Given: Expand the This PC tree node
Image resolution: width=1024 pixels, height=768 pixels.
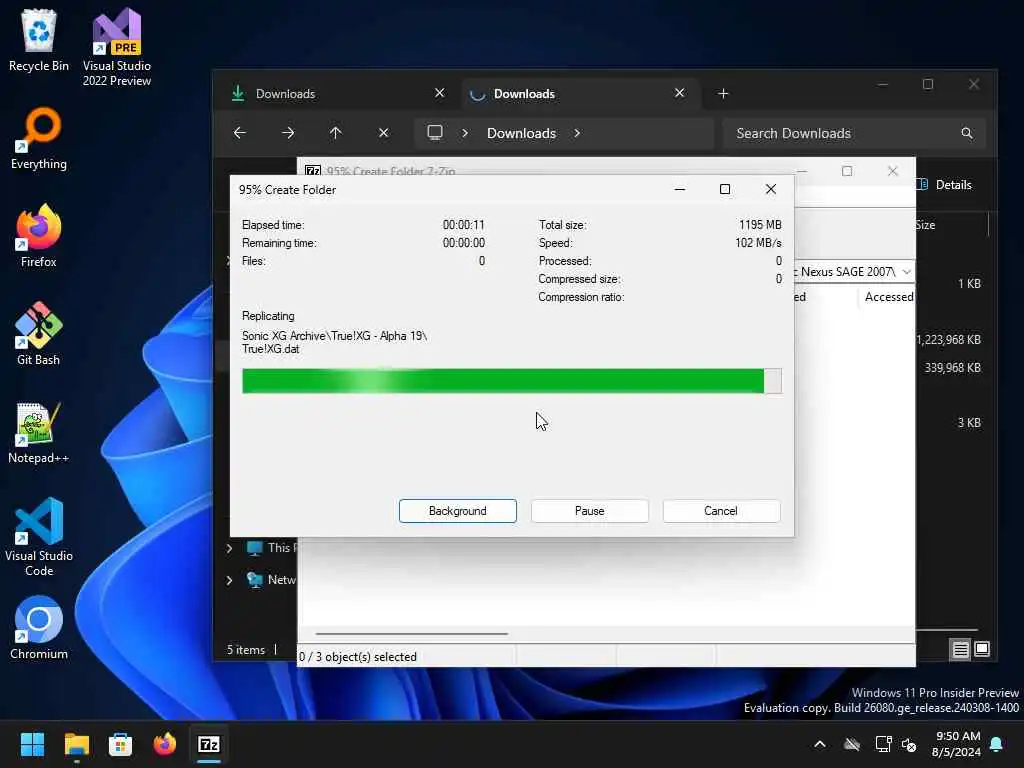Looking at the screenshot, I should pos(229,548).
